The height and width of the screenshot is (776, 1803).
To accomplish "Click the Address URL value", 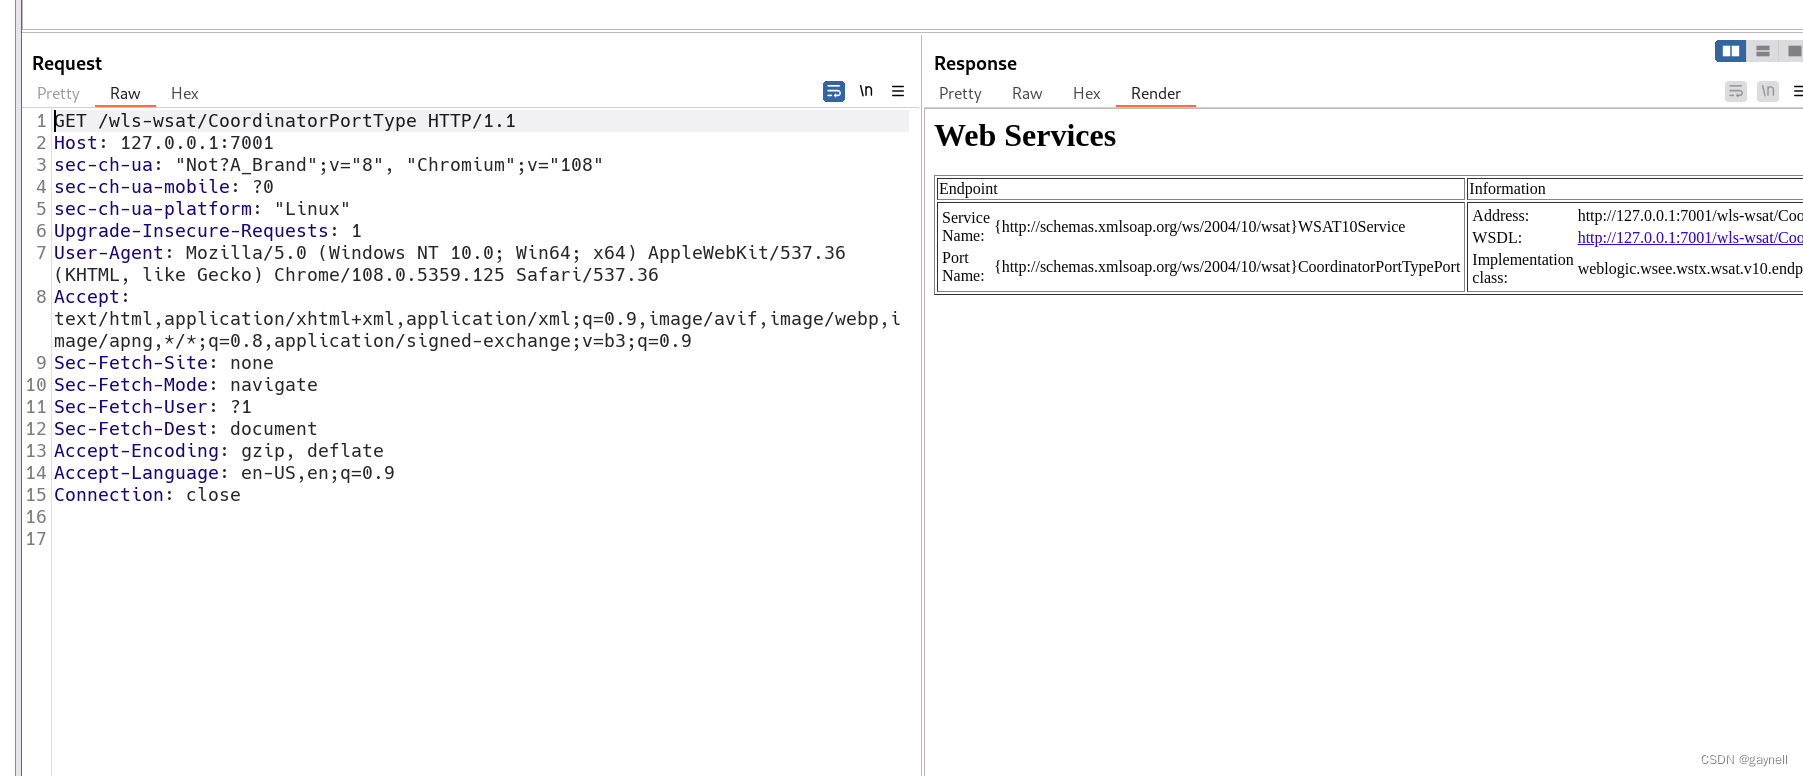I will tap(1690, 216).
